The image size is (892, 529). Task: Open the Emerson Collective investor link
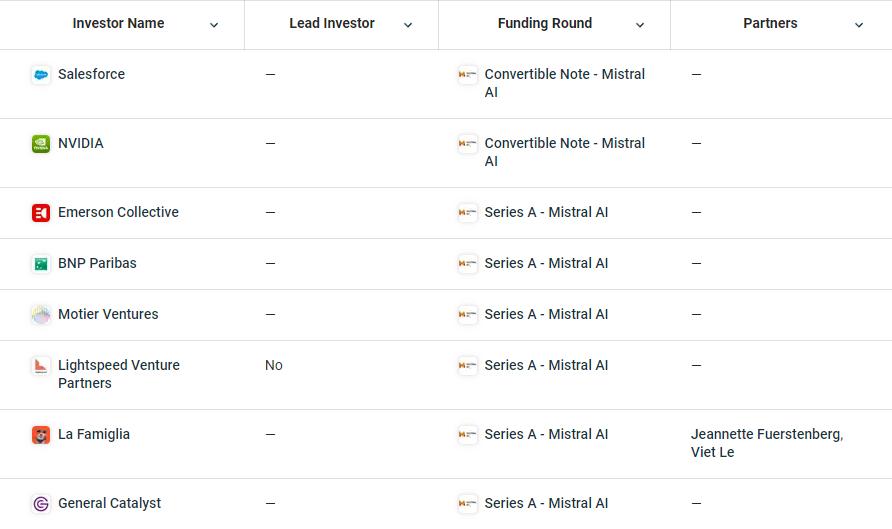tap(118, 212)
